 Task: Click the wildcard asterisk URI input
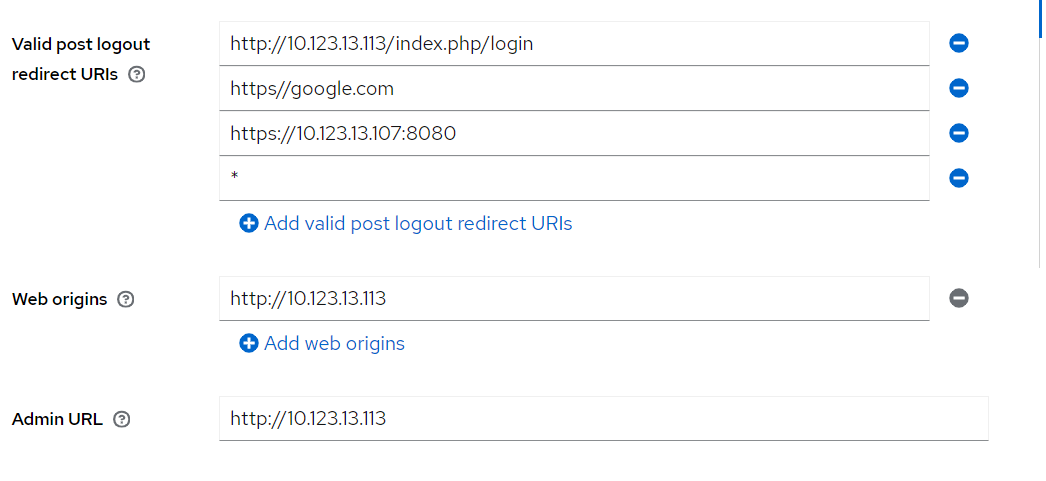573,178
